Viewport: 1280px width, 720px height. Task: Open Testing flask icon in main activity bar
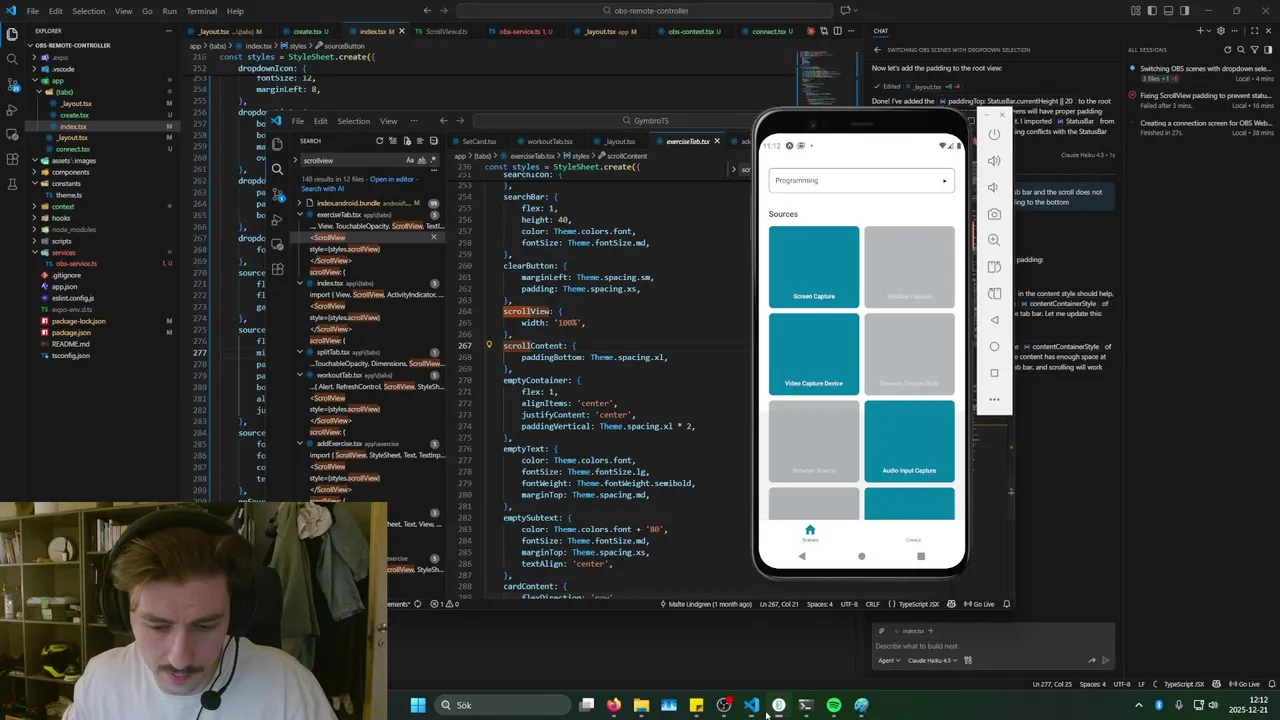(12, 184)
